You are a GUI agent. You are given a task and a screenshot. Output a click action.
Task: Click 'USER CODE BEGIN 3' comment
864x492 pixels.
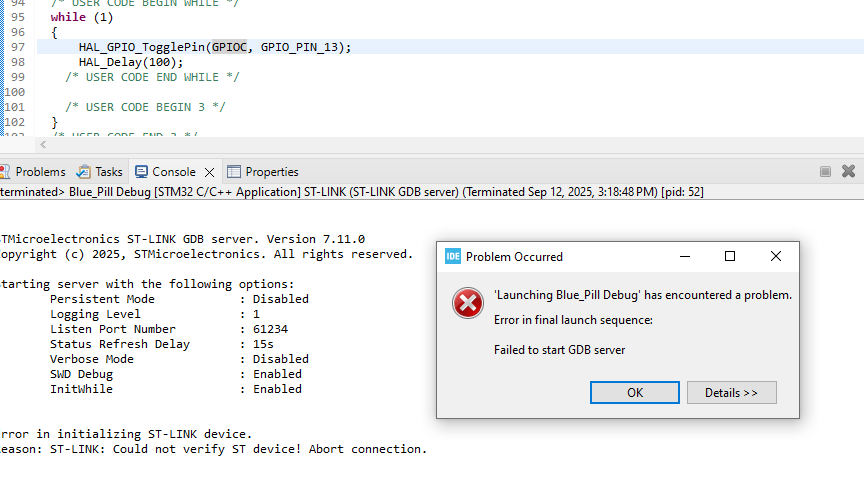click(145, 107)
